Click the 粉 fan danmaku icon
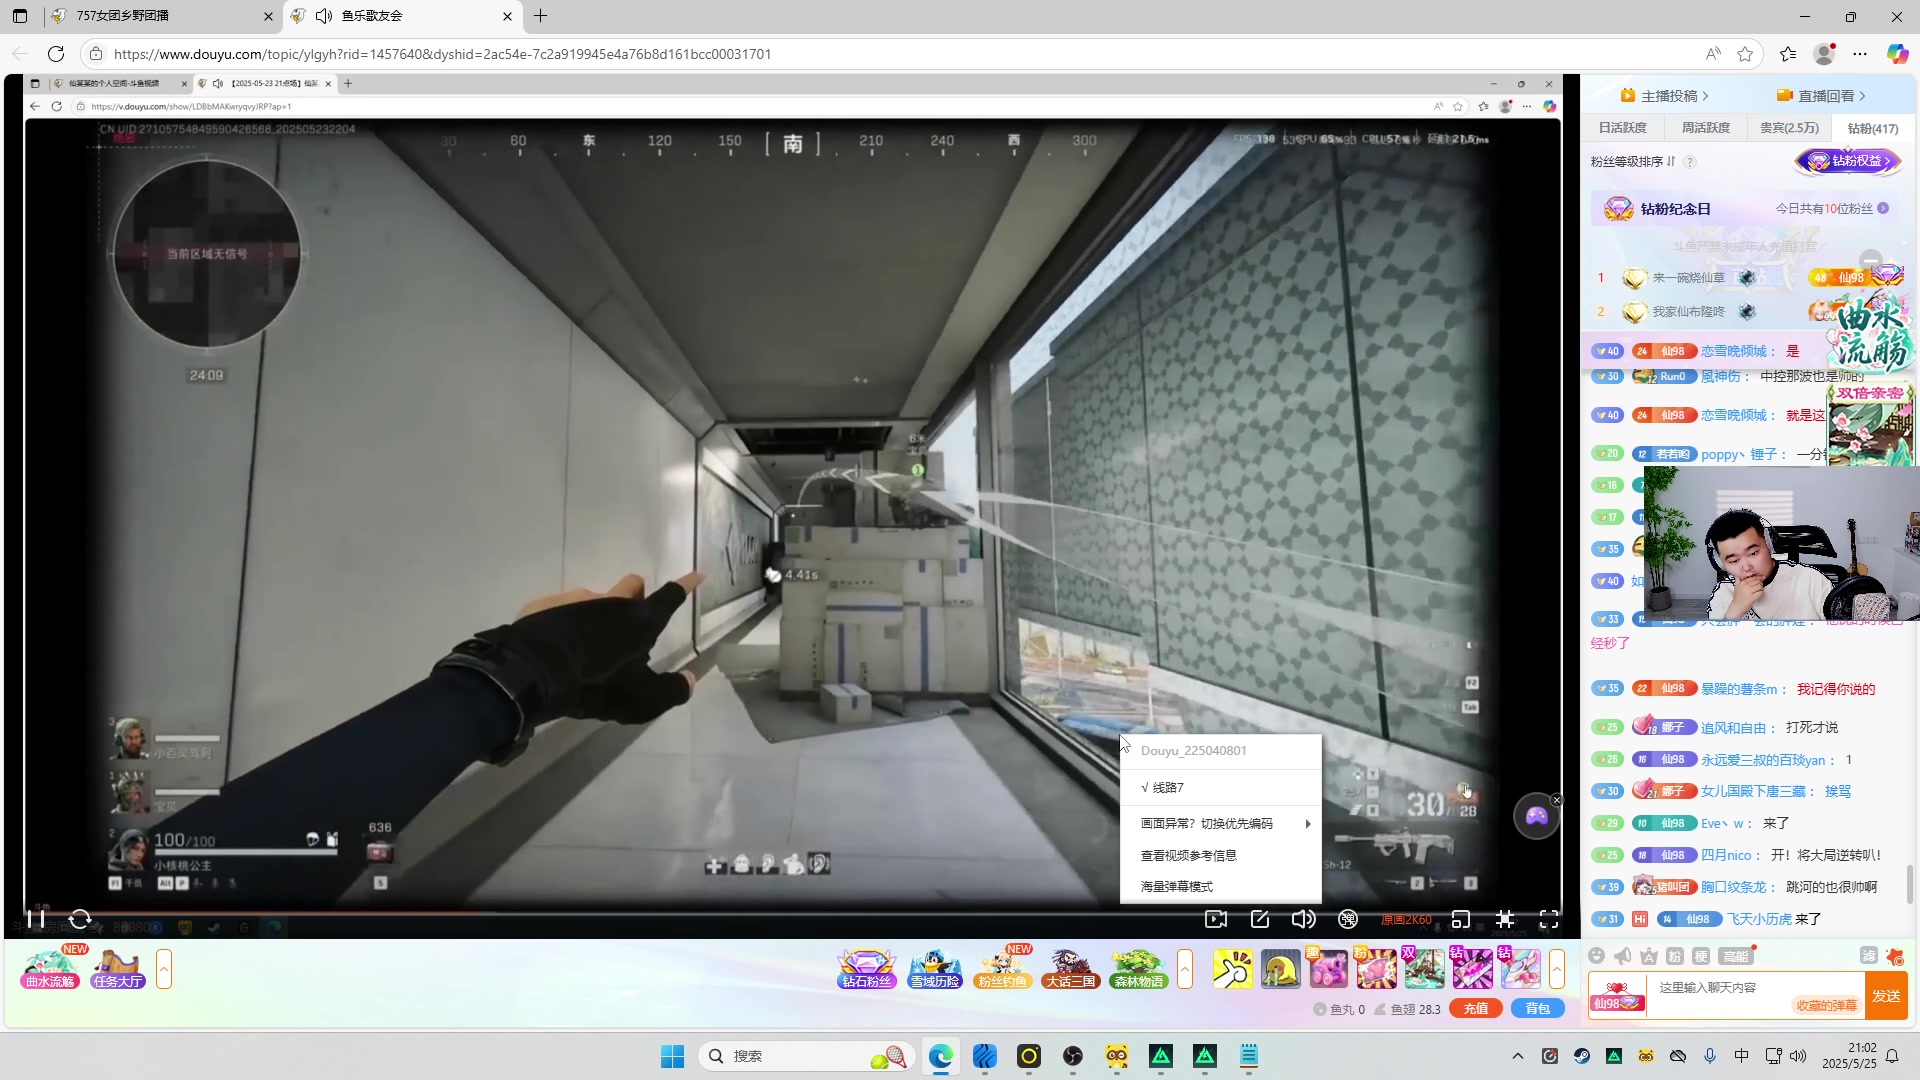 click(x=1675, y=956)
